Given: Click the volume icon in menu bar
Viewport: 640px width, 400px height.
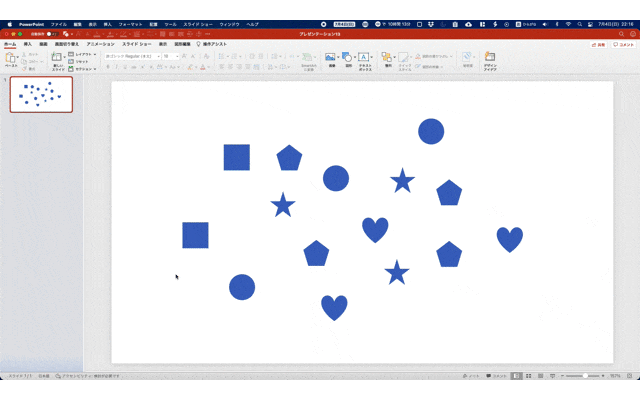Looking at the screenshot, I should pos(545,24).
